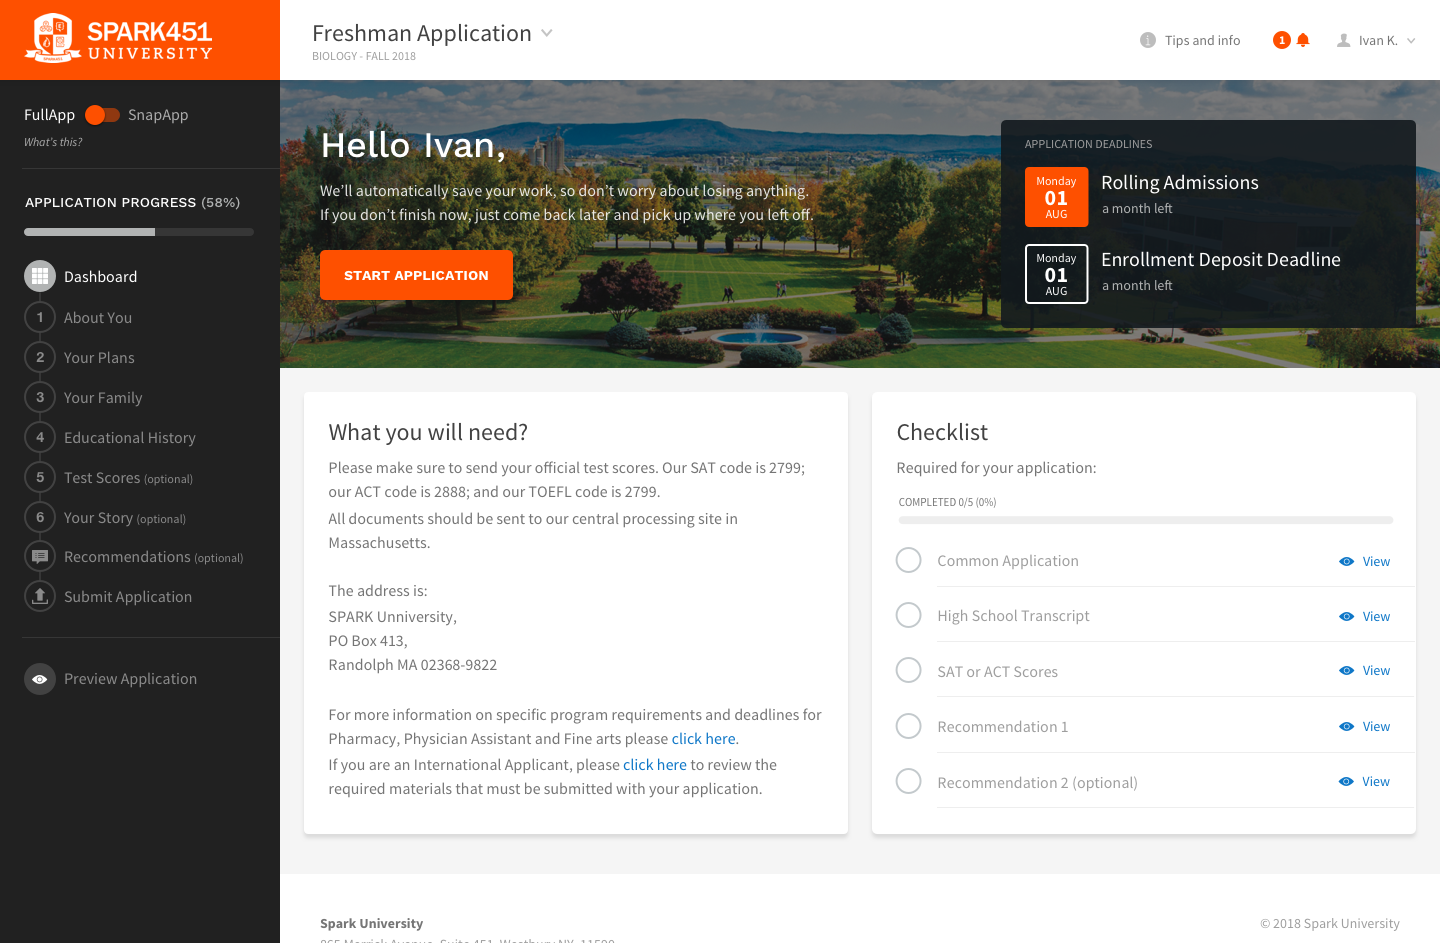Click the Tips and info icon
Screen dimensions: 1440x943
(x=1148, y=40)
